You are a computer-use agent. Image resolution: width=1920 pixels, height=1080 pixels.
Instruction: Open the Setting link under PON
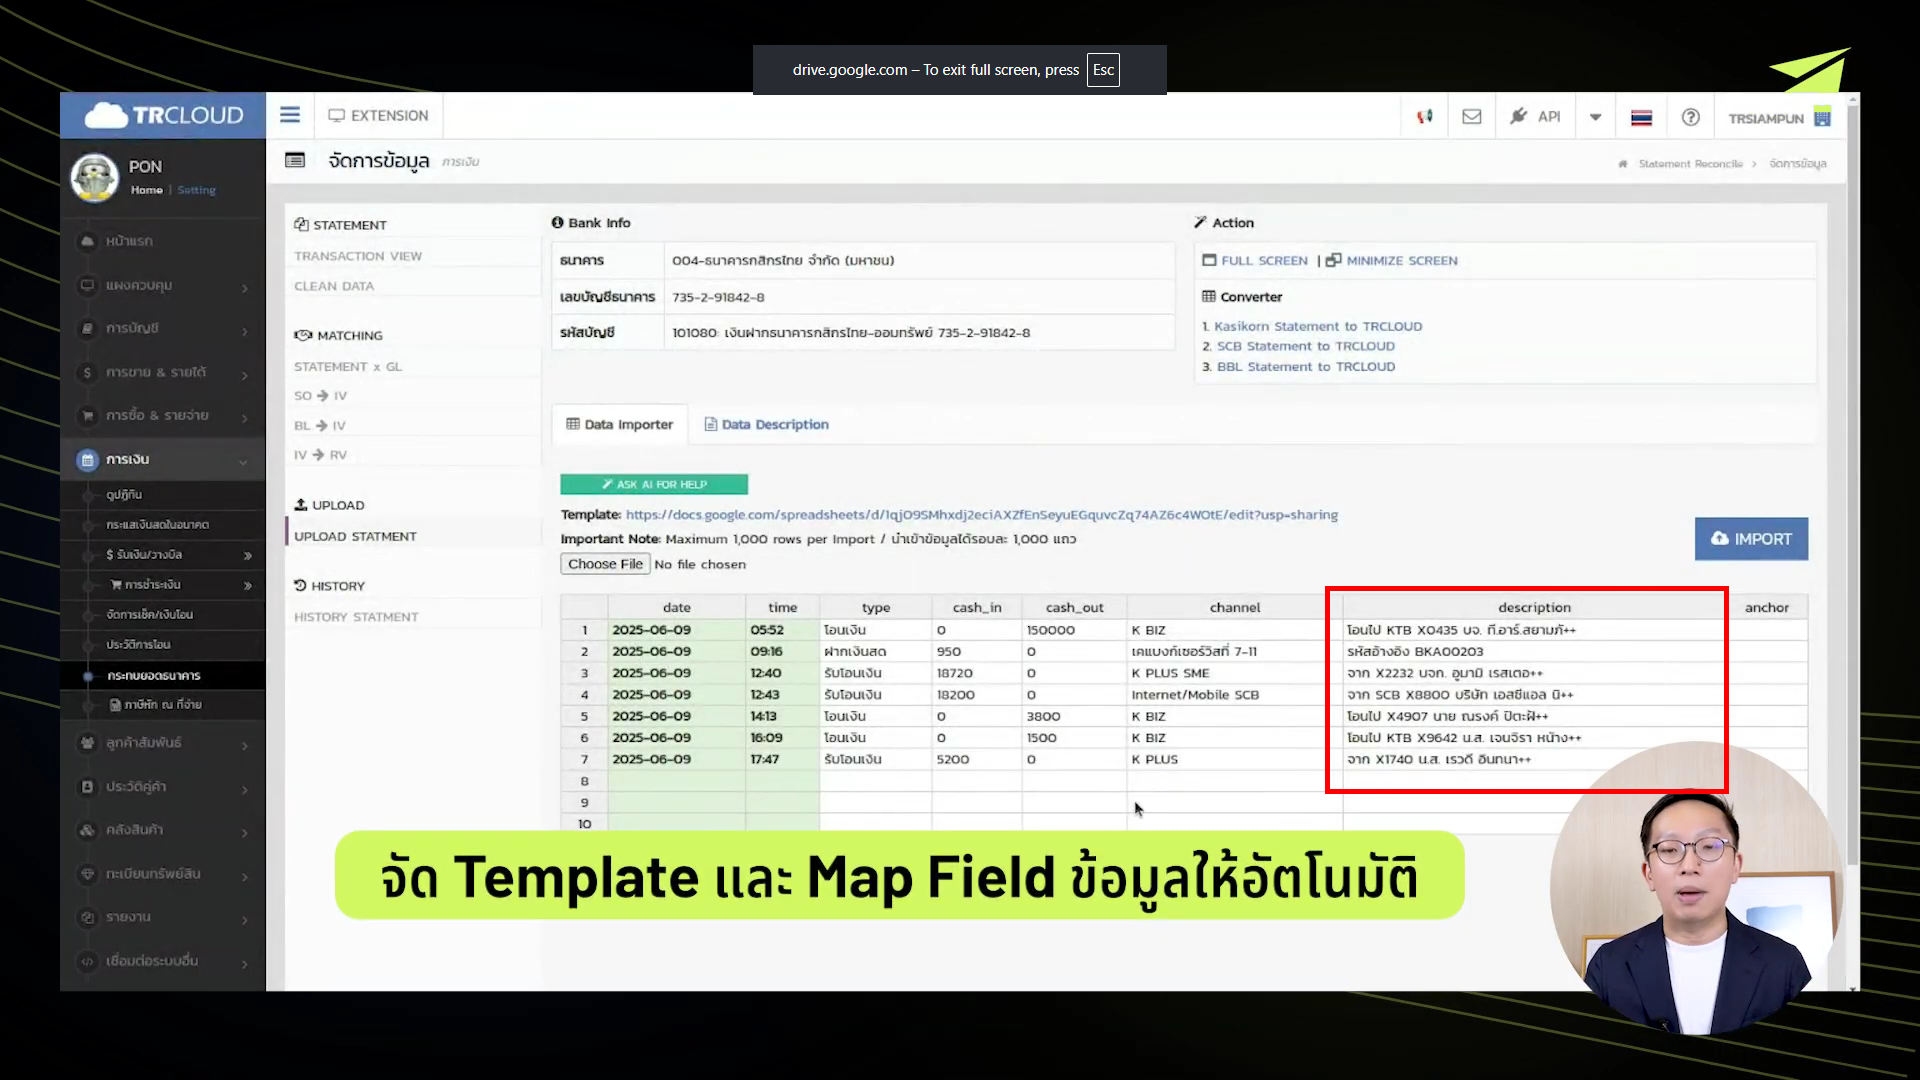pos(196,190)
